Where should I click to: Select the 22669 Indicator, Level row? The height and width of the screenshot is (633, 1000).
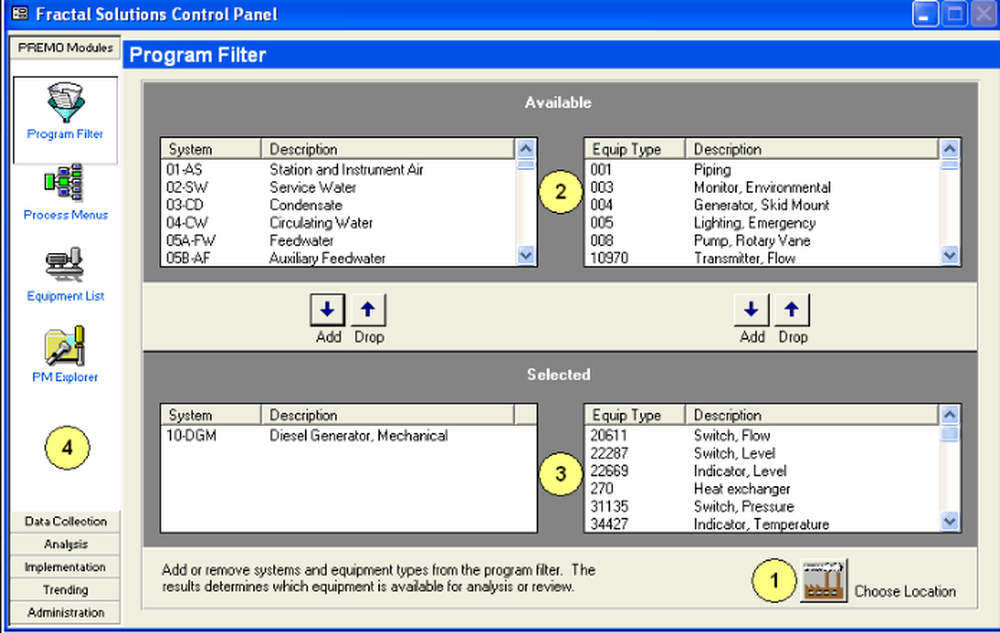762,471
